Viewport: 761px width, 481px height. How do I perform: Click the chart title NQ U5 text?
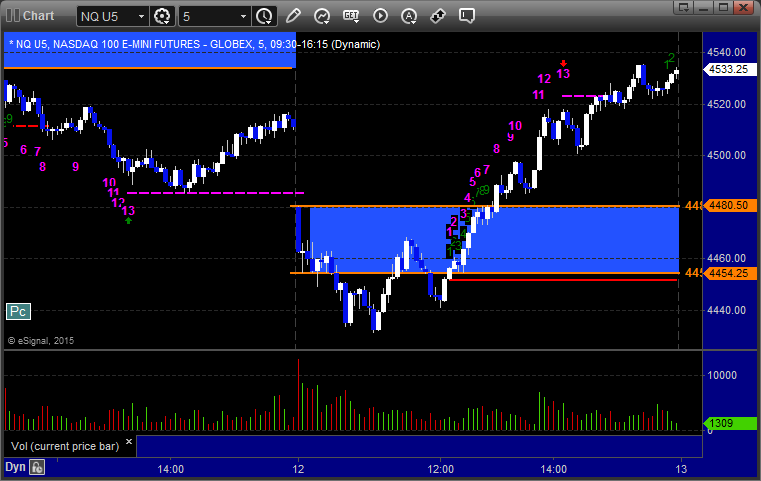coord(194,44)
